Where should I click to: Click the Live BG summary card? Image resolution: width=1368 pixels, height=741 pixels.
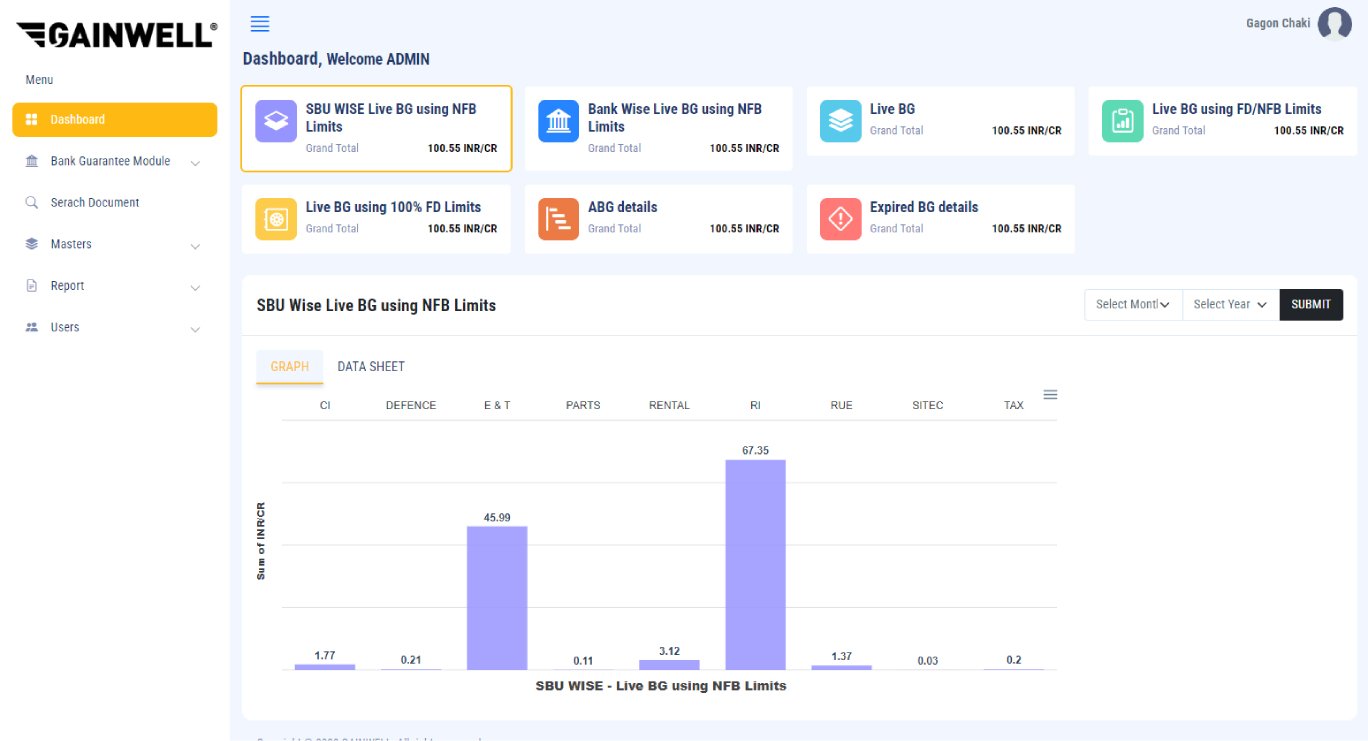pos(940,120)
